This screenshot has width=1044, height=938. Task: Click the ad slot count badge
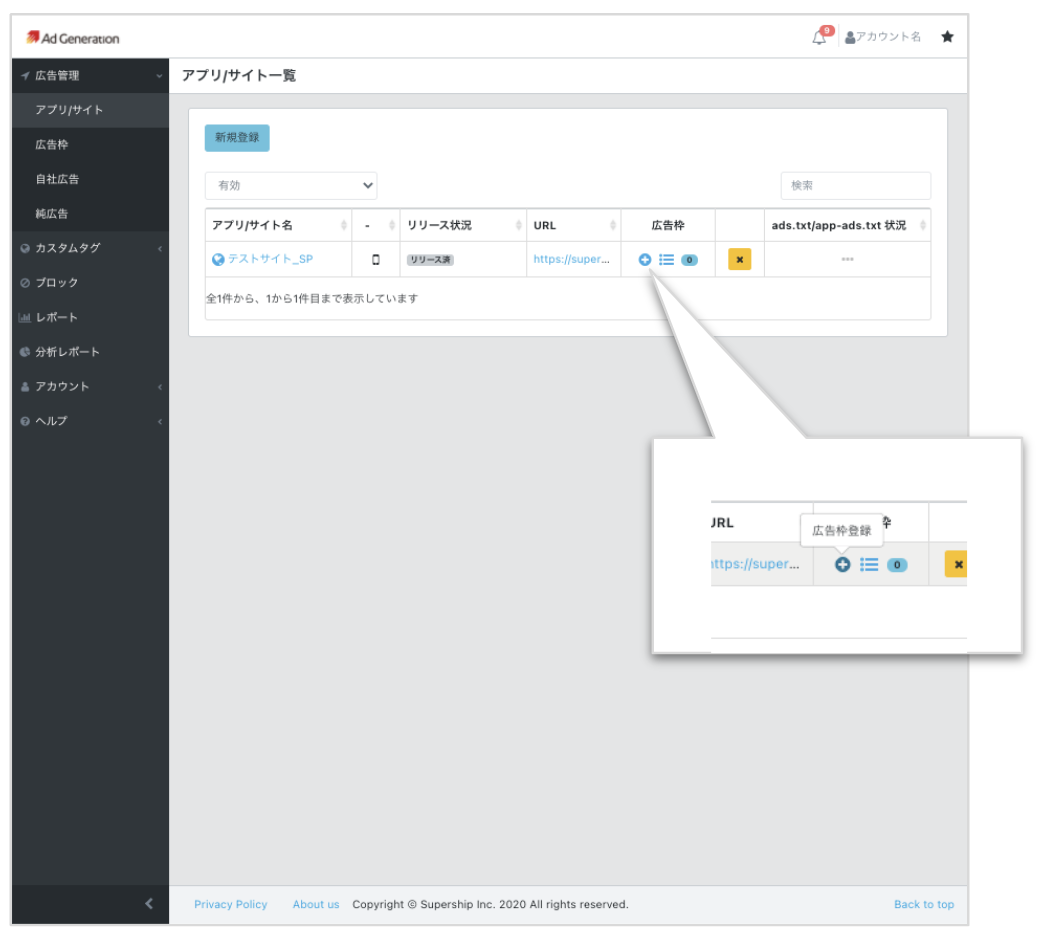pos(689,260)
